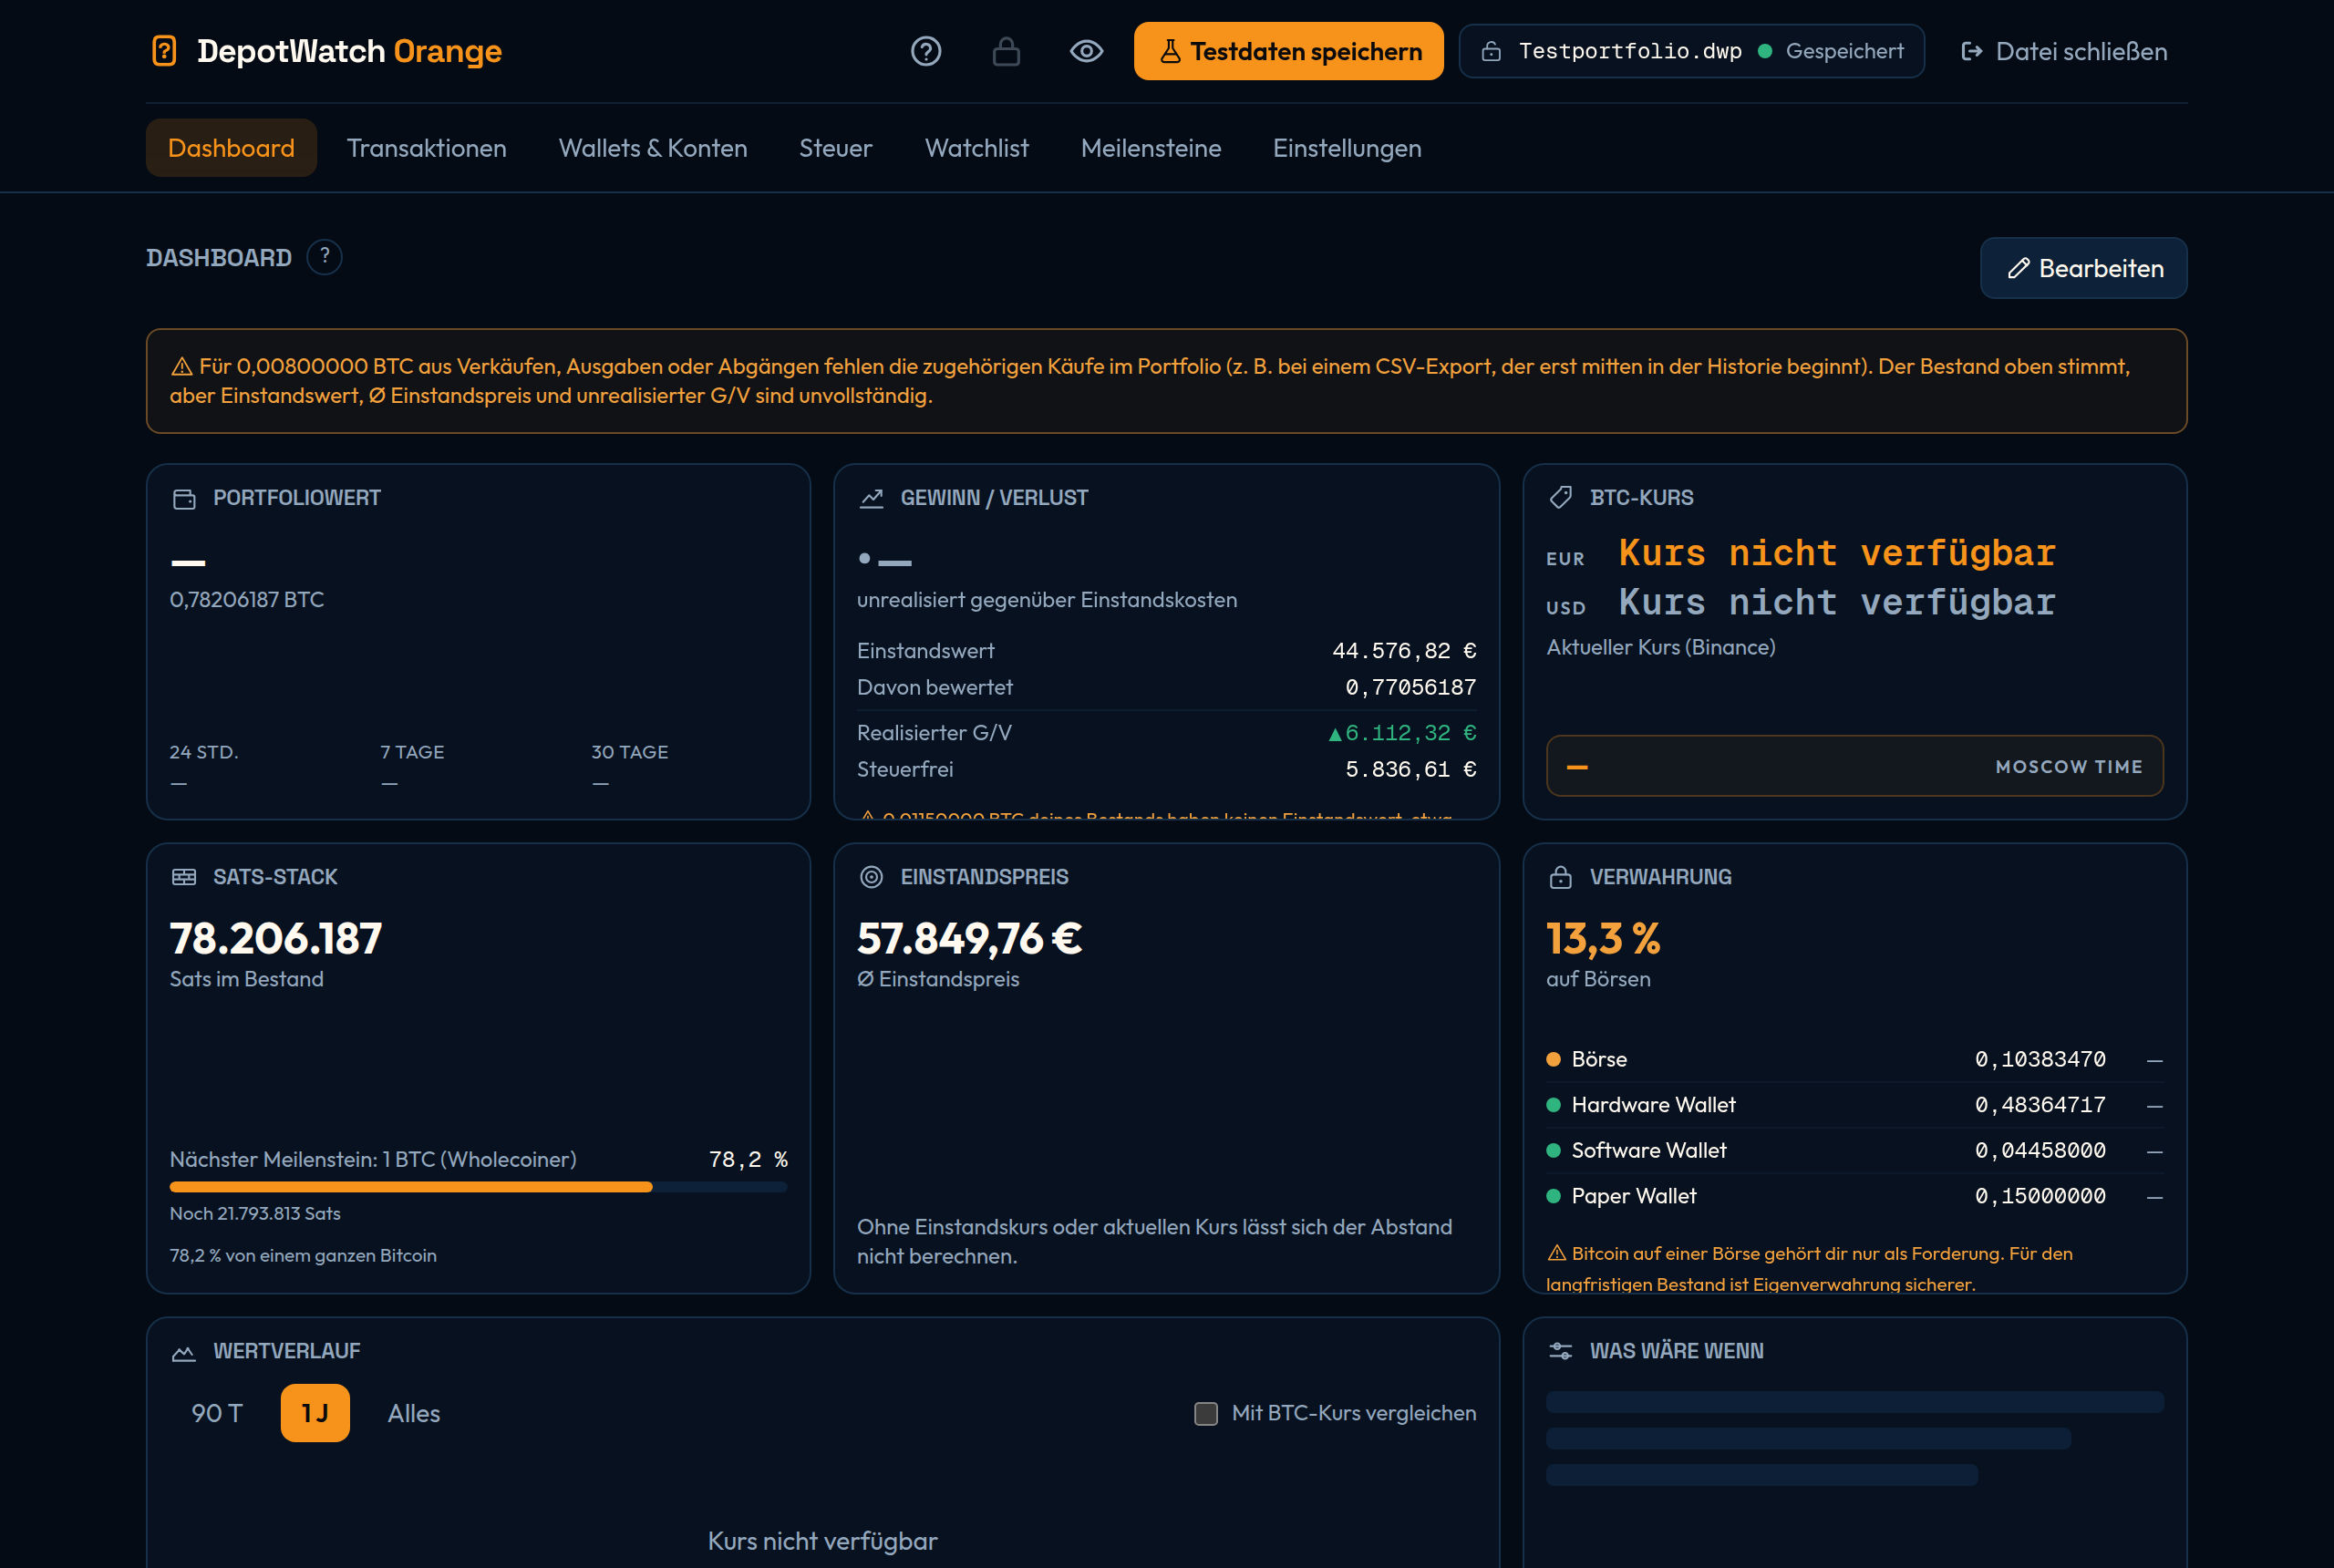Screen dimensions: 2334x1568
Task: Click the Wholecoiner milestone progress bar
Action: (478, 1187)
